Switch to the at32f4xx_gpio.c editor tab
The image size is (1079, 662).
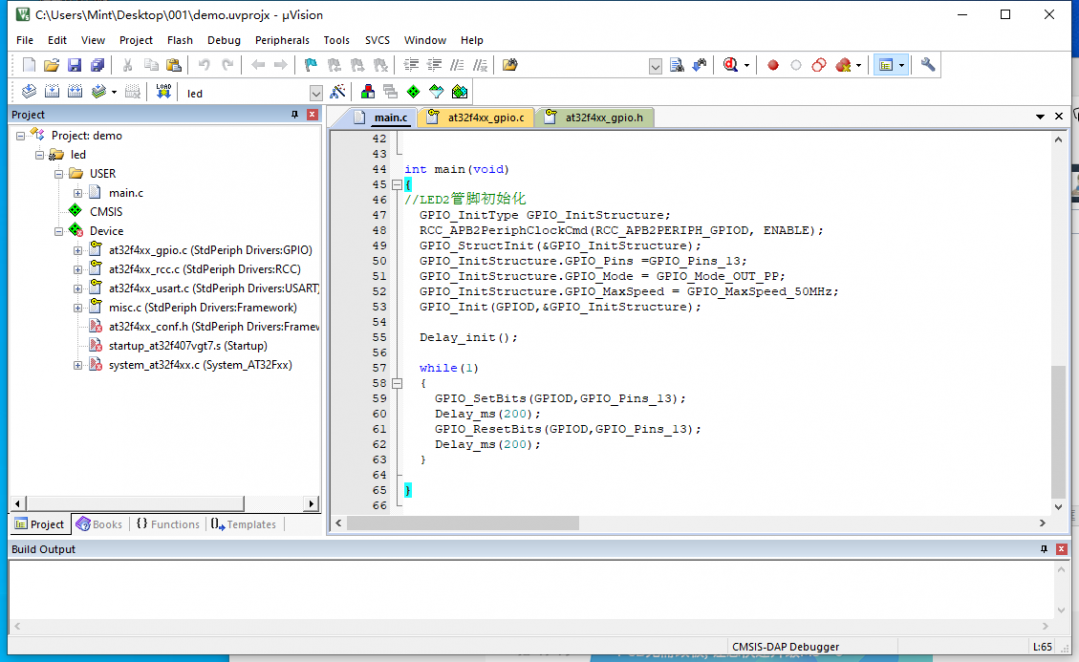[x=476, y=118]
